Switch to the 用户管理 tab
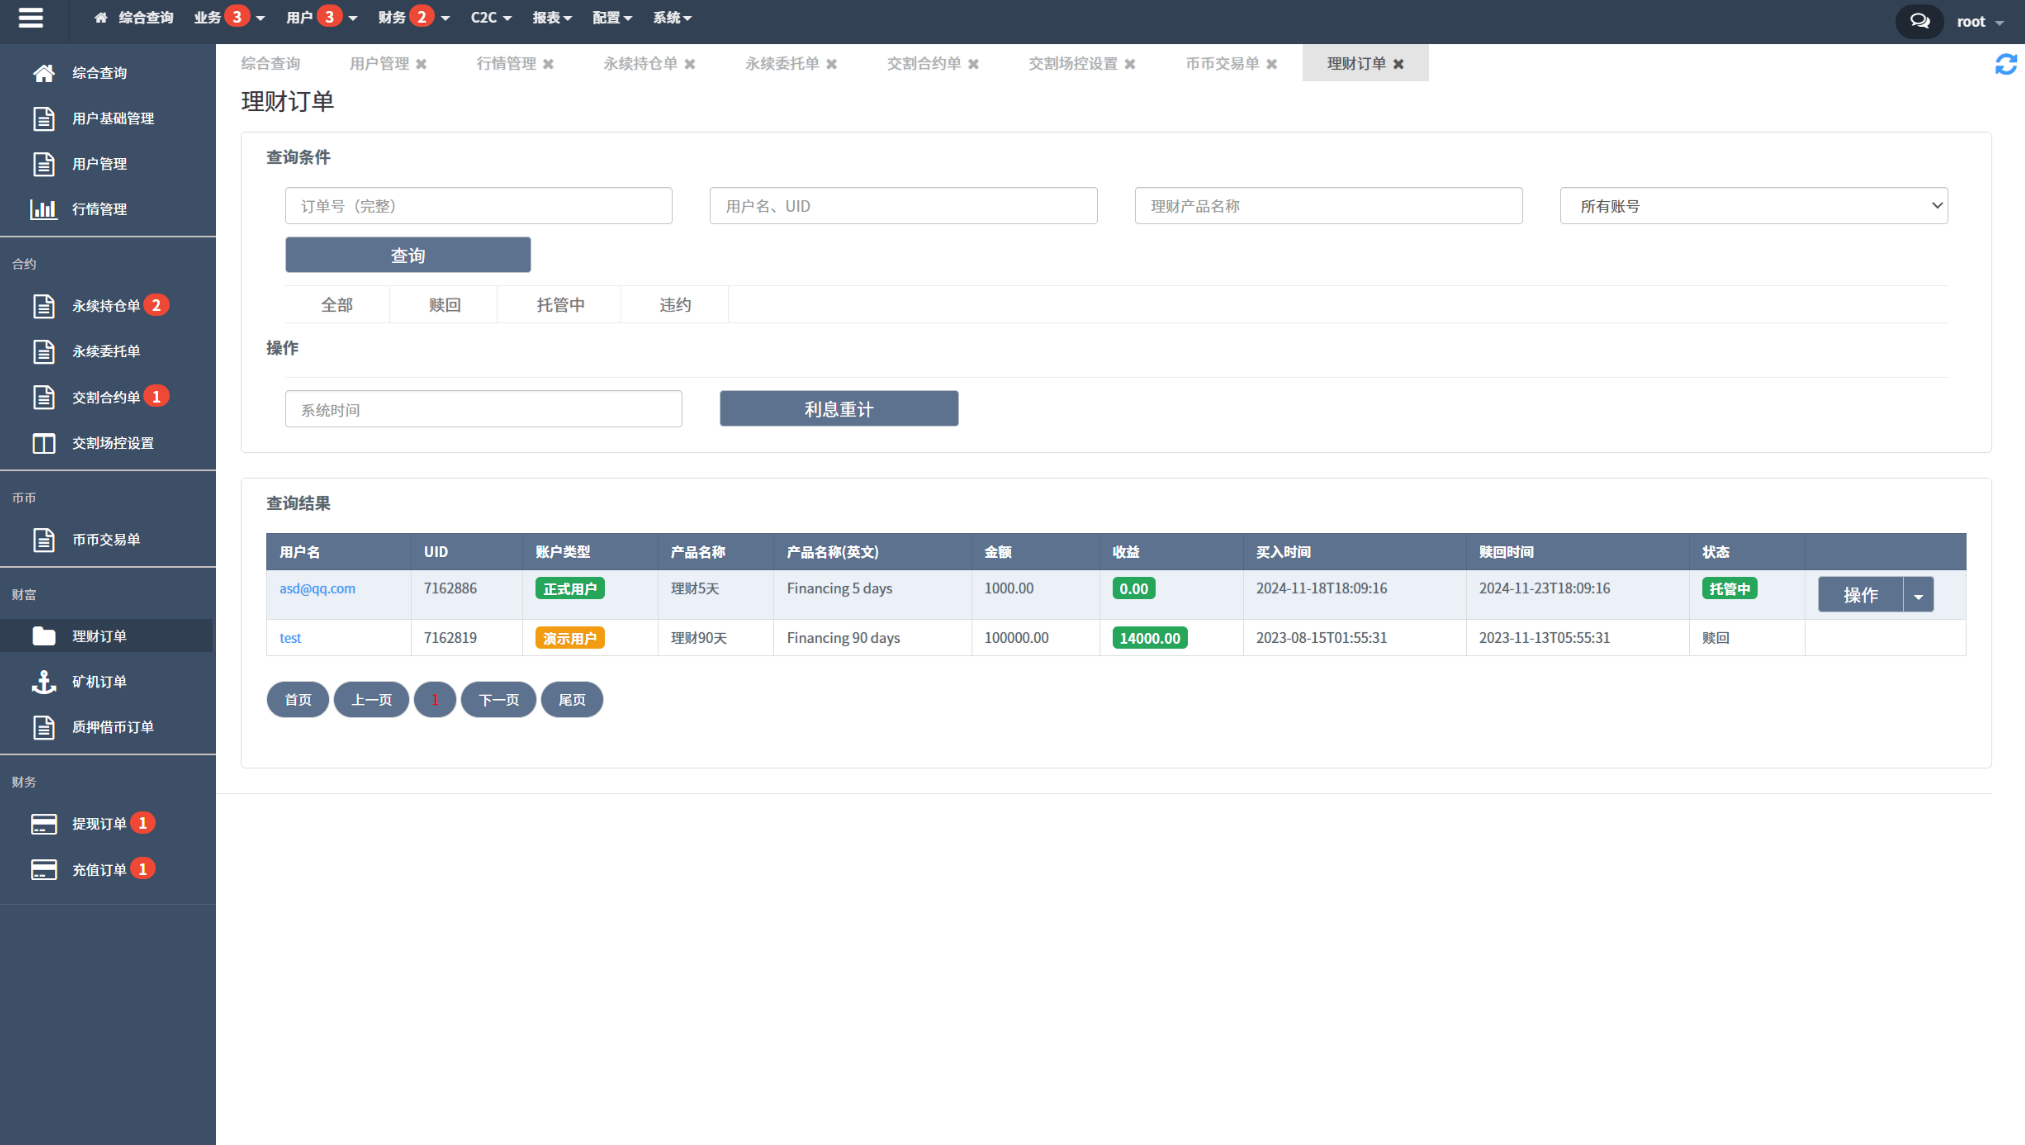Viewport: 2025px width, 1145px height. click(379, 64)
